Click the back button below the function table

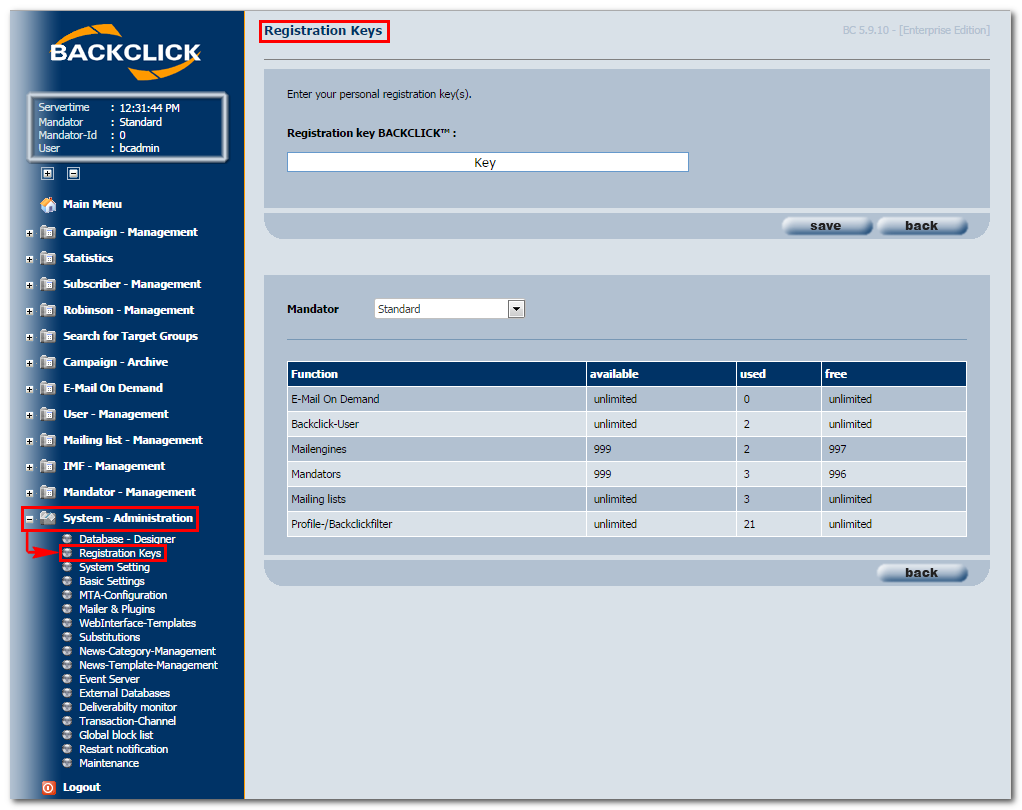(921, 573)
